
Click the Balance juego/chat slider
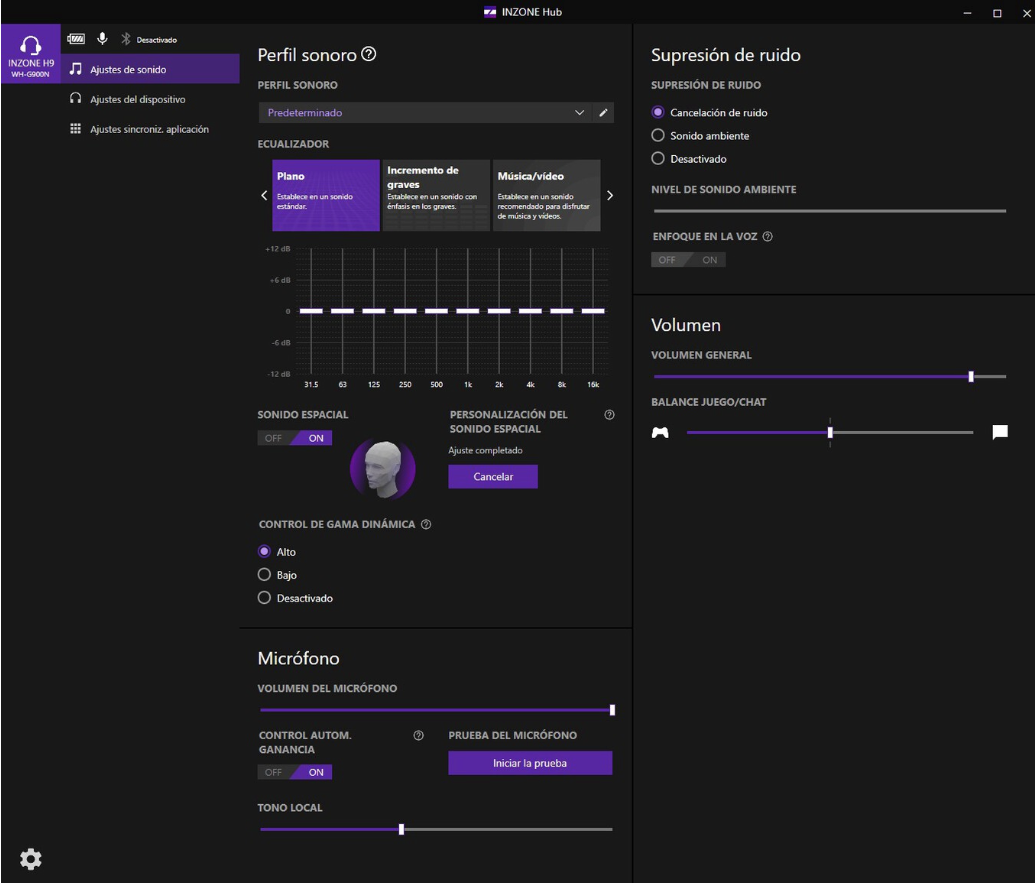[x=830, y=432]
